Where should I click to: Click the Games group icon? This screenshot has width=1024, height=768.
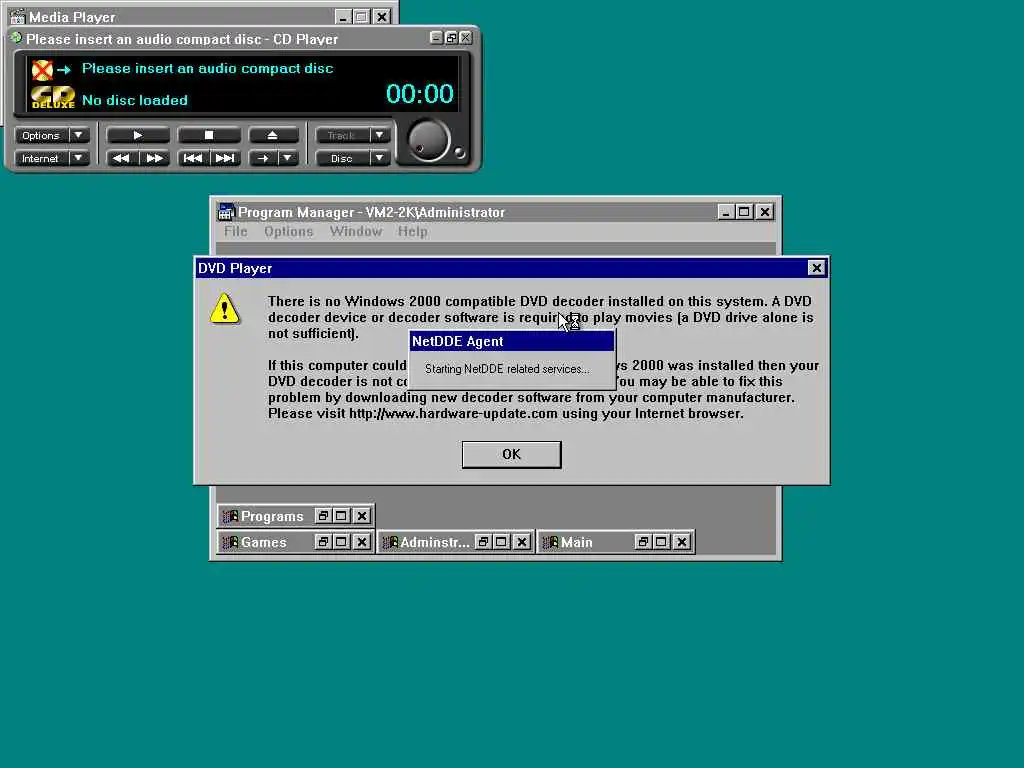(x=230, y=542)
